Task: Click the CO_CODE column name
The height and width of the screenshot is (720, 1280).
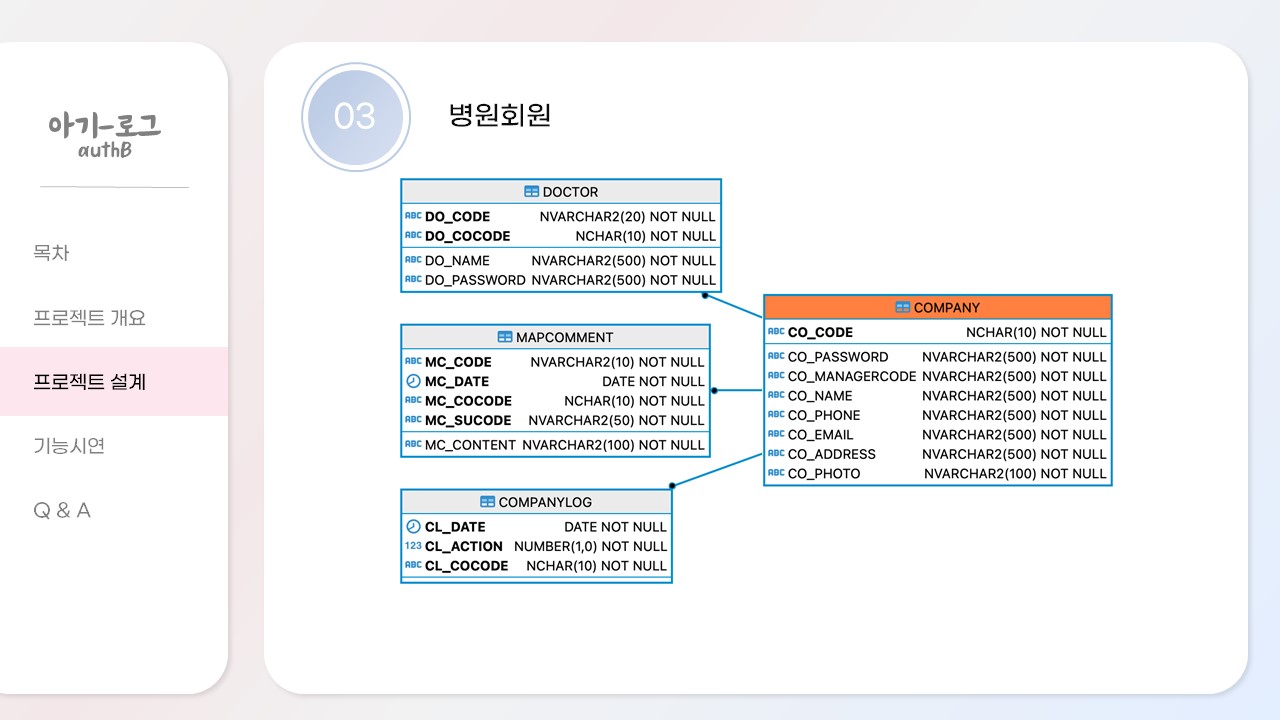Action: (x=820, y=332)
